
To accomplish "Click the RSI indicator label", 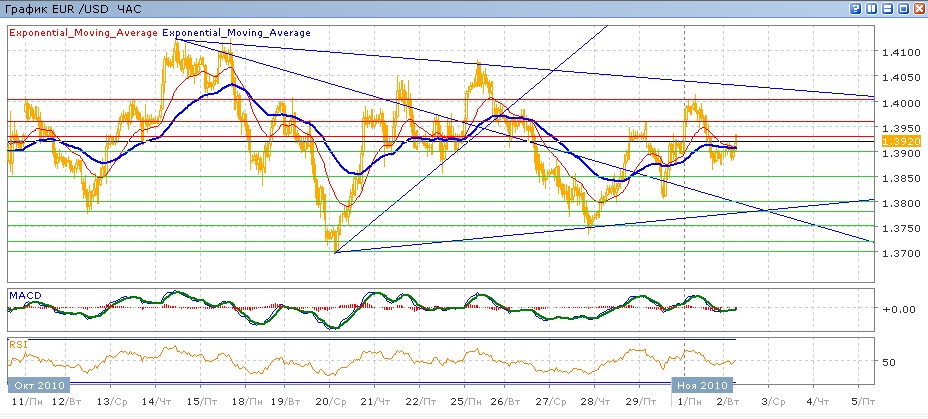I will (x=19, y=344).
